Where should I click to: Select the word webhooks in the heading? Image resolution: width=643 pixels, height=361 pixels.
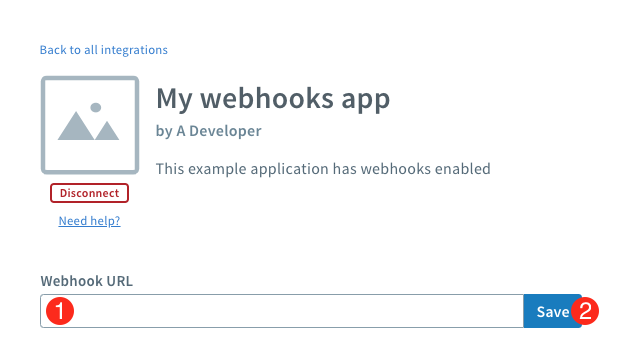(267, 98)
